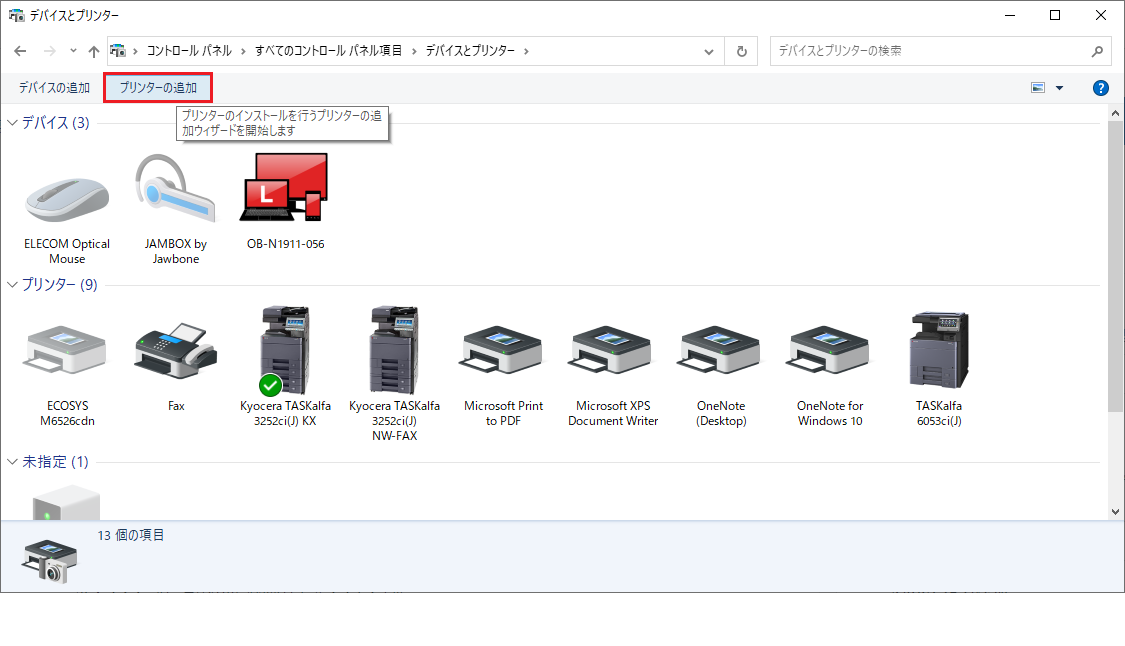Image resolution: width=1125 pixels, height=646 pixels.
Task: Select the JAMBOX by Jawbone headset icon
Action: (x=175, y=190)
